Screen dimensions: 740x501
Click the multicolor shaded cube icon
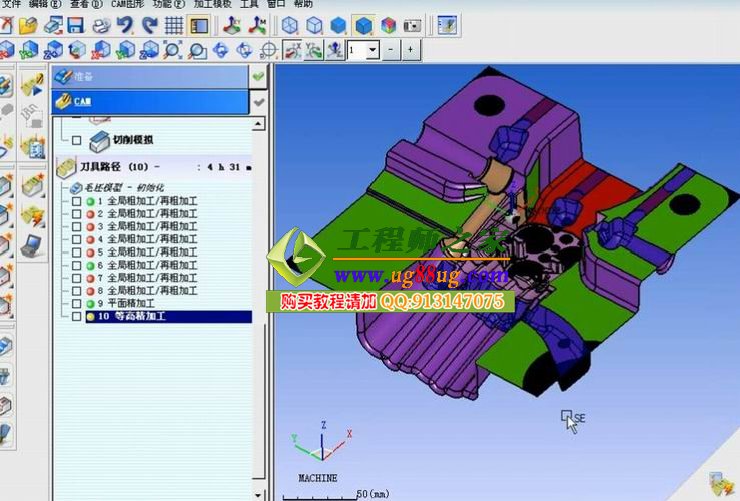pos(388,25)
